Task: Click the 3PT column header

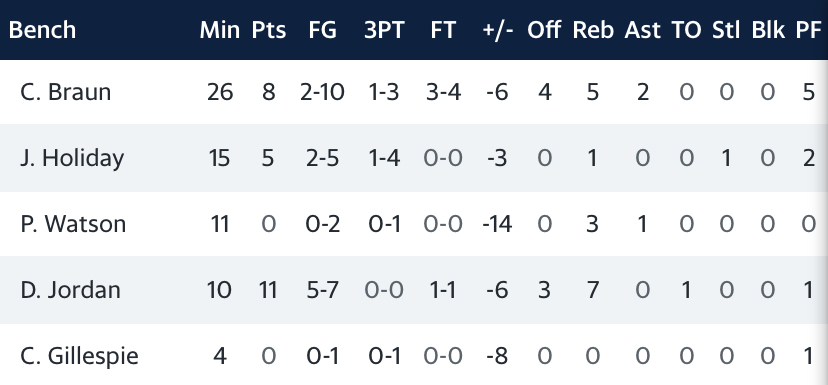Action: (x=384, y=30)
